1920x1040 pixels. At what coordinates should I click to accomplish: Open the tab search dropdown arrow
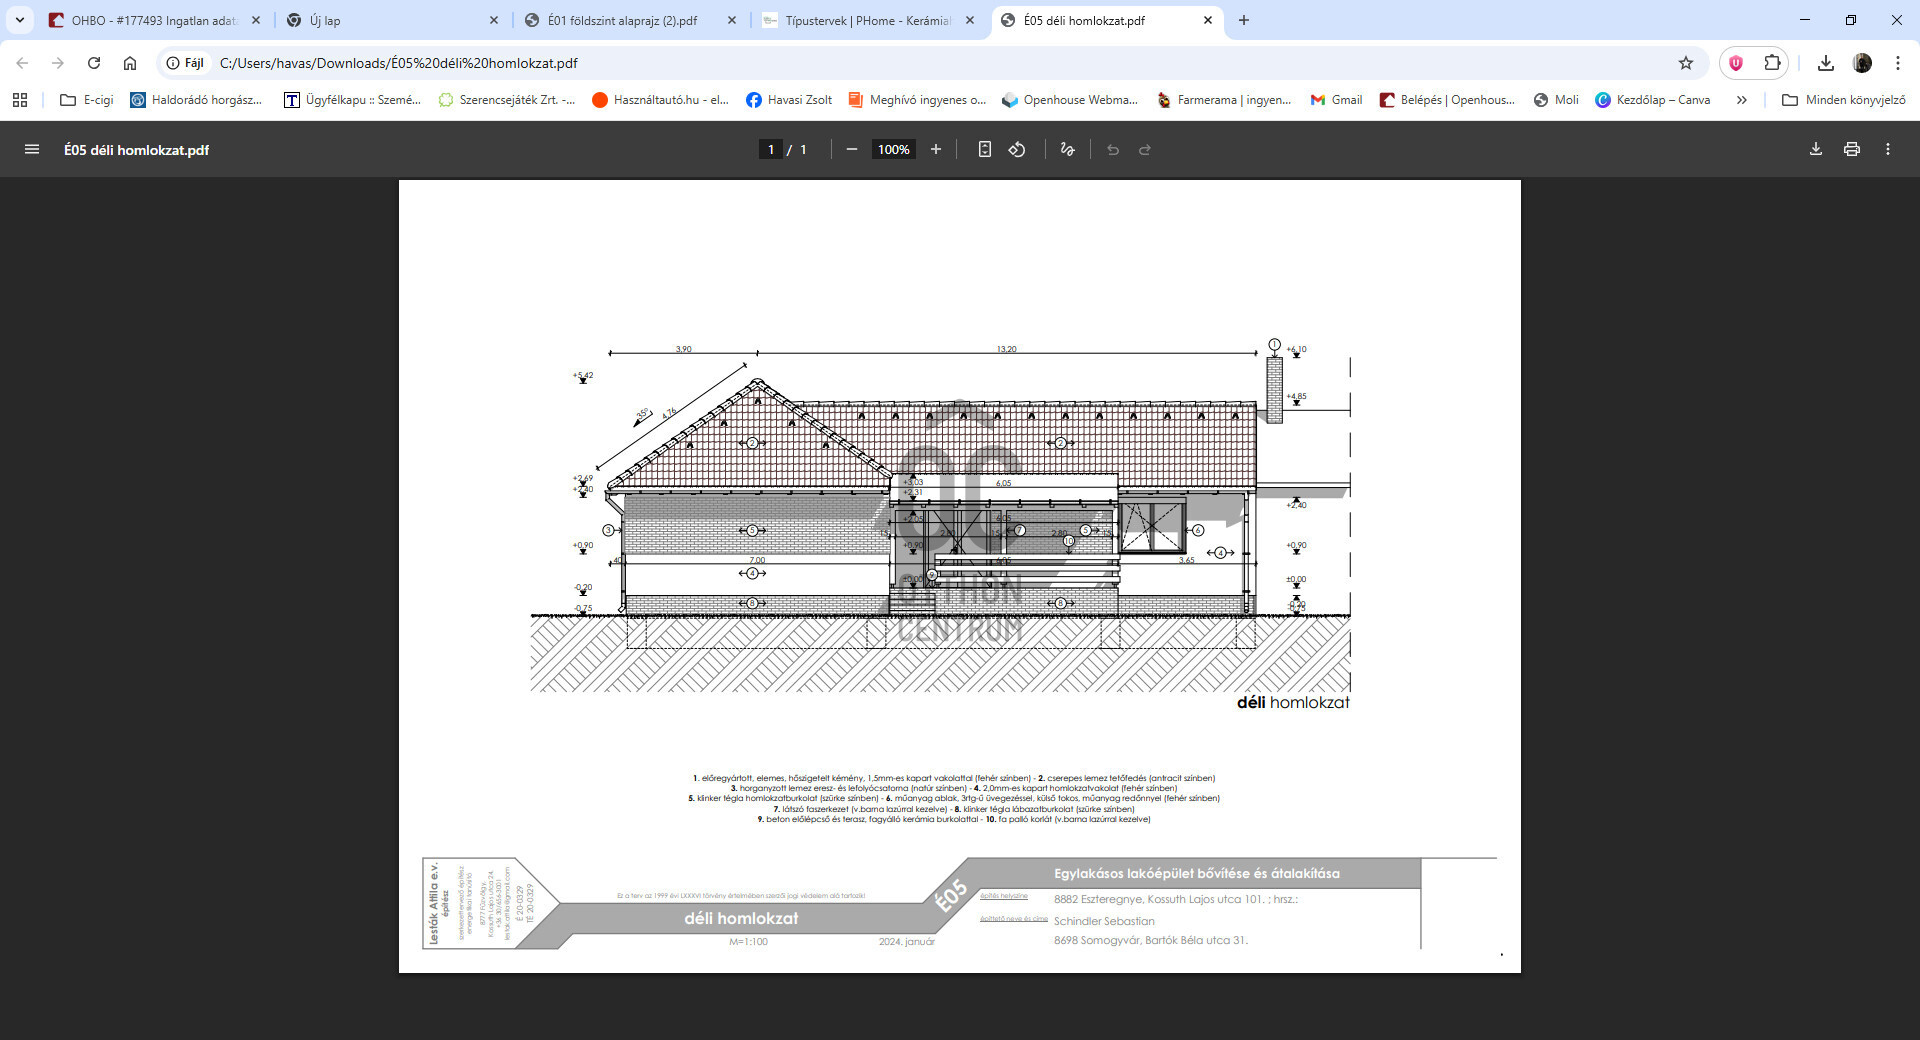(x=20, y=20)
